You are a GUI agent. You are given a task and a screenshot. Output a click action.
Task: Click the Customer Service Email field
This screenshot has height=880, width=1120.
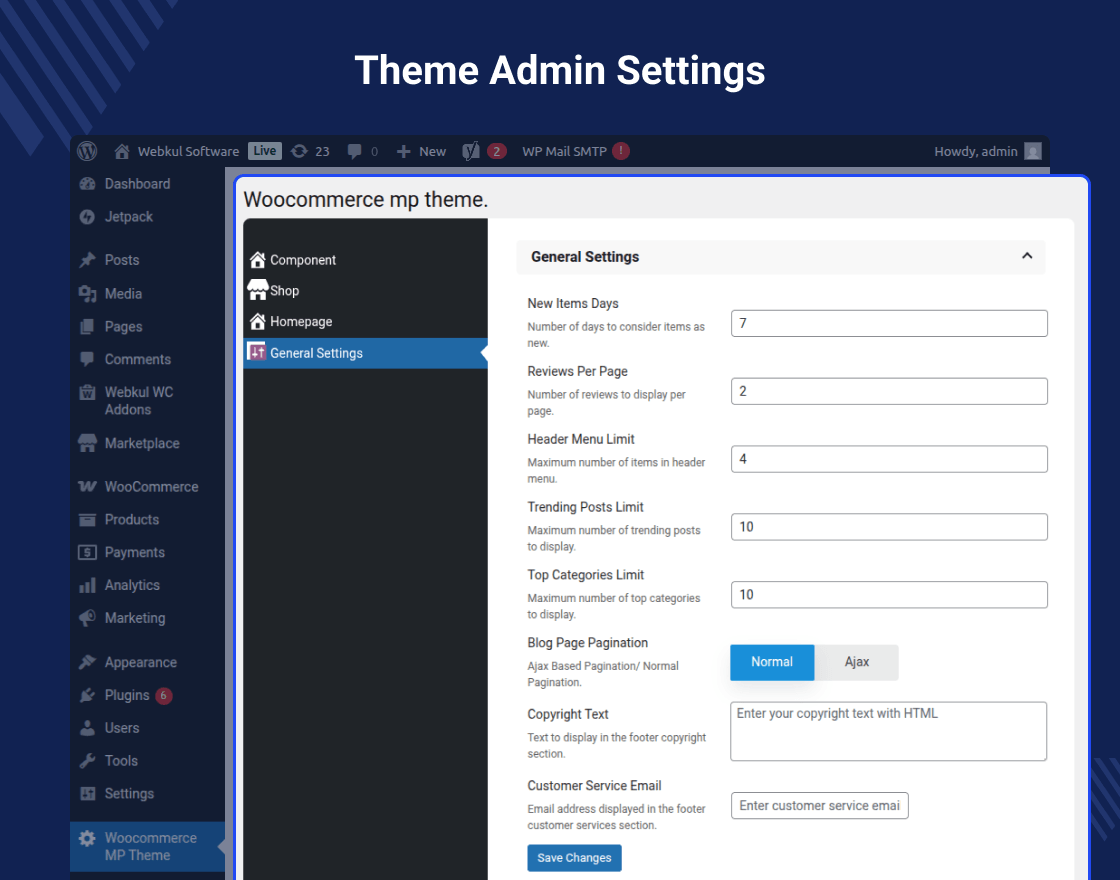point(820,806)
